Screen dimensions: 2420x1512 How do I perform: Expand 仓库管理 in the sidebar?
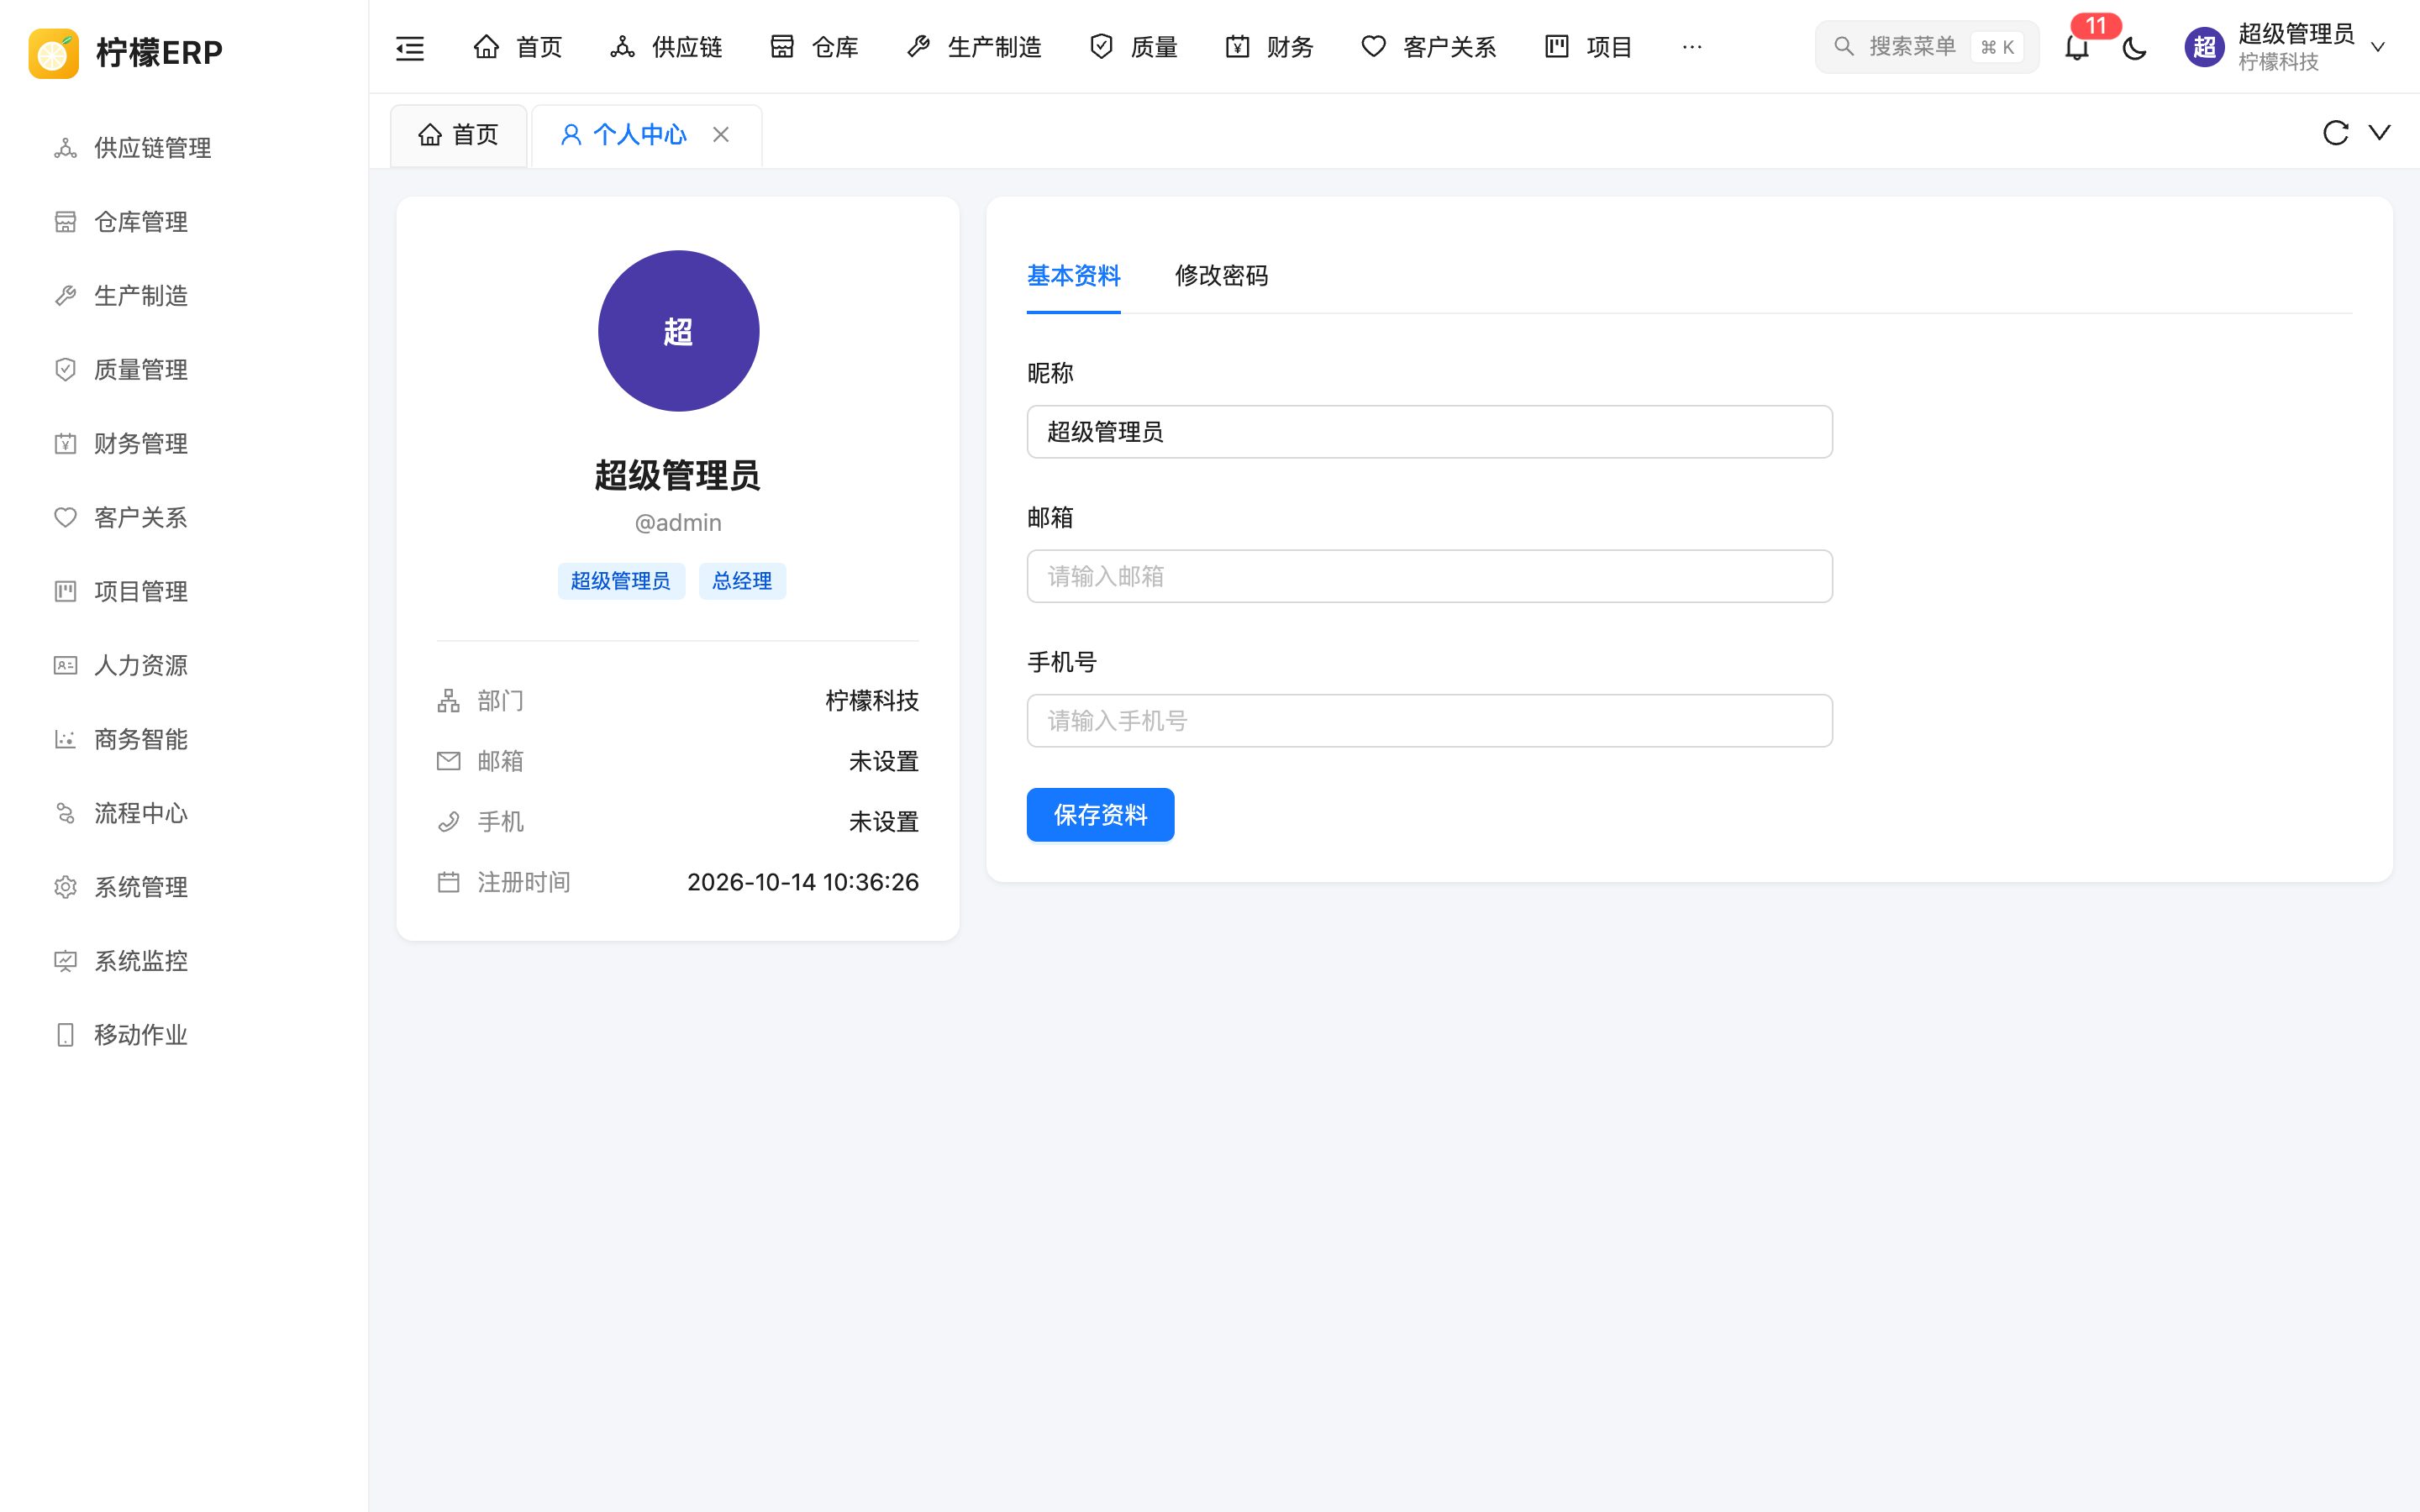point(184,222)
